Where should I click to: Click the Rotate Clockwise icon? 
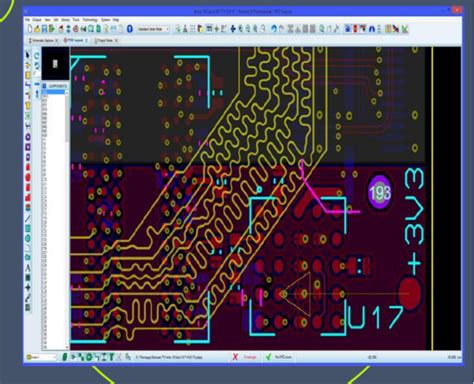(37, 56)
